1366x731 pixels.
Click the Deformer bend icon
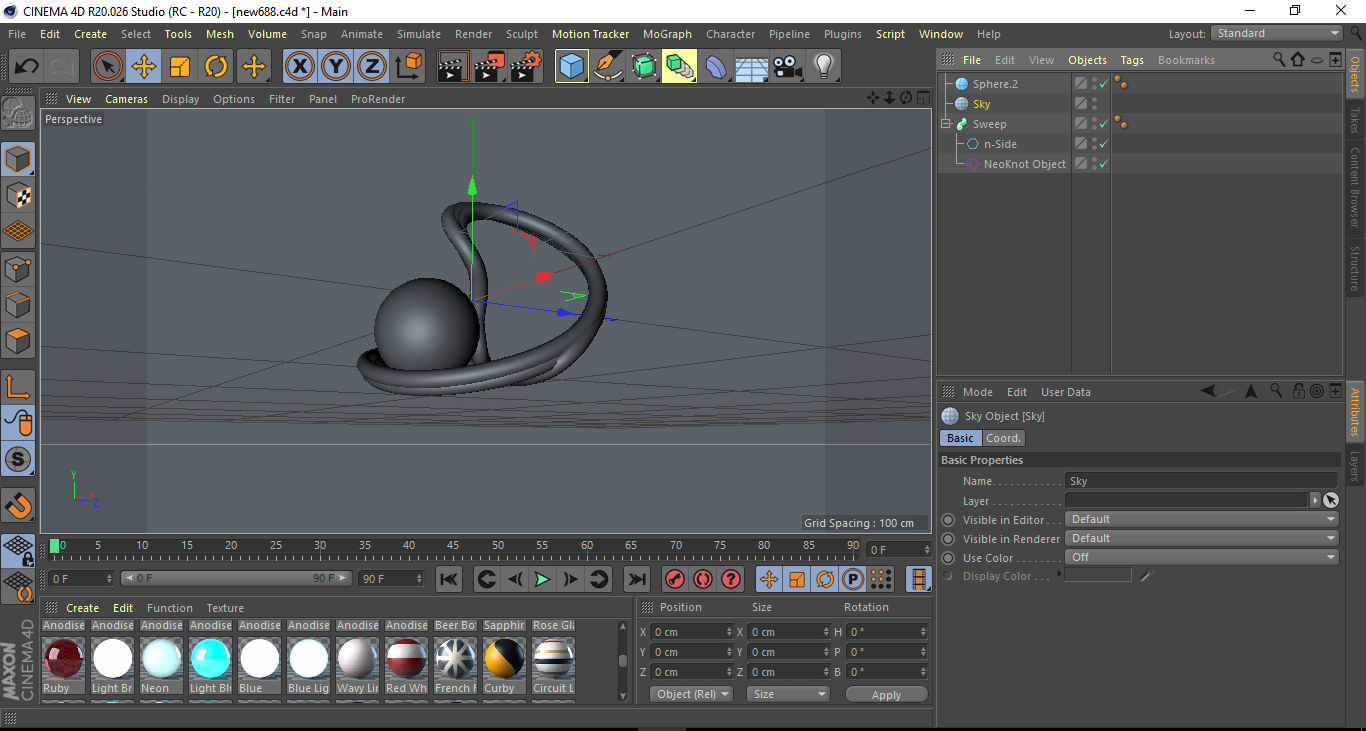tap(716, 67)
